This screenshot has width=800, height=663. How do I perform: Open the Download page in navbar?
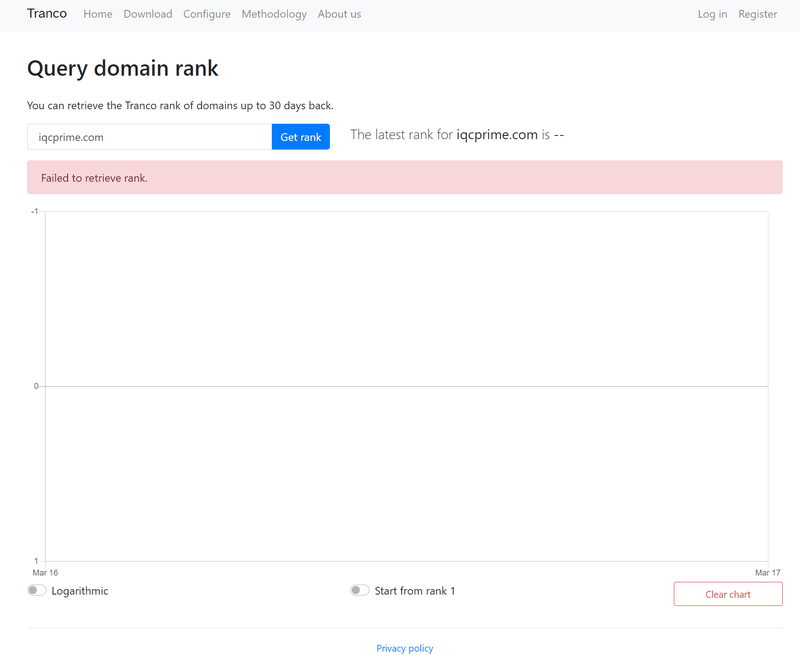[148, 14]
